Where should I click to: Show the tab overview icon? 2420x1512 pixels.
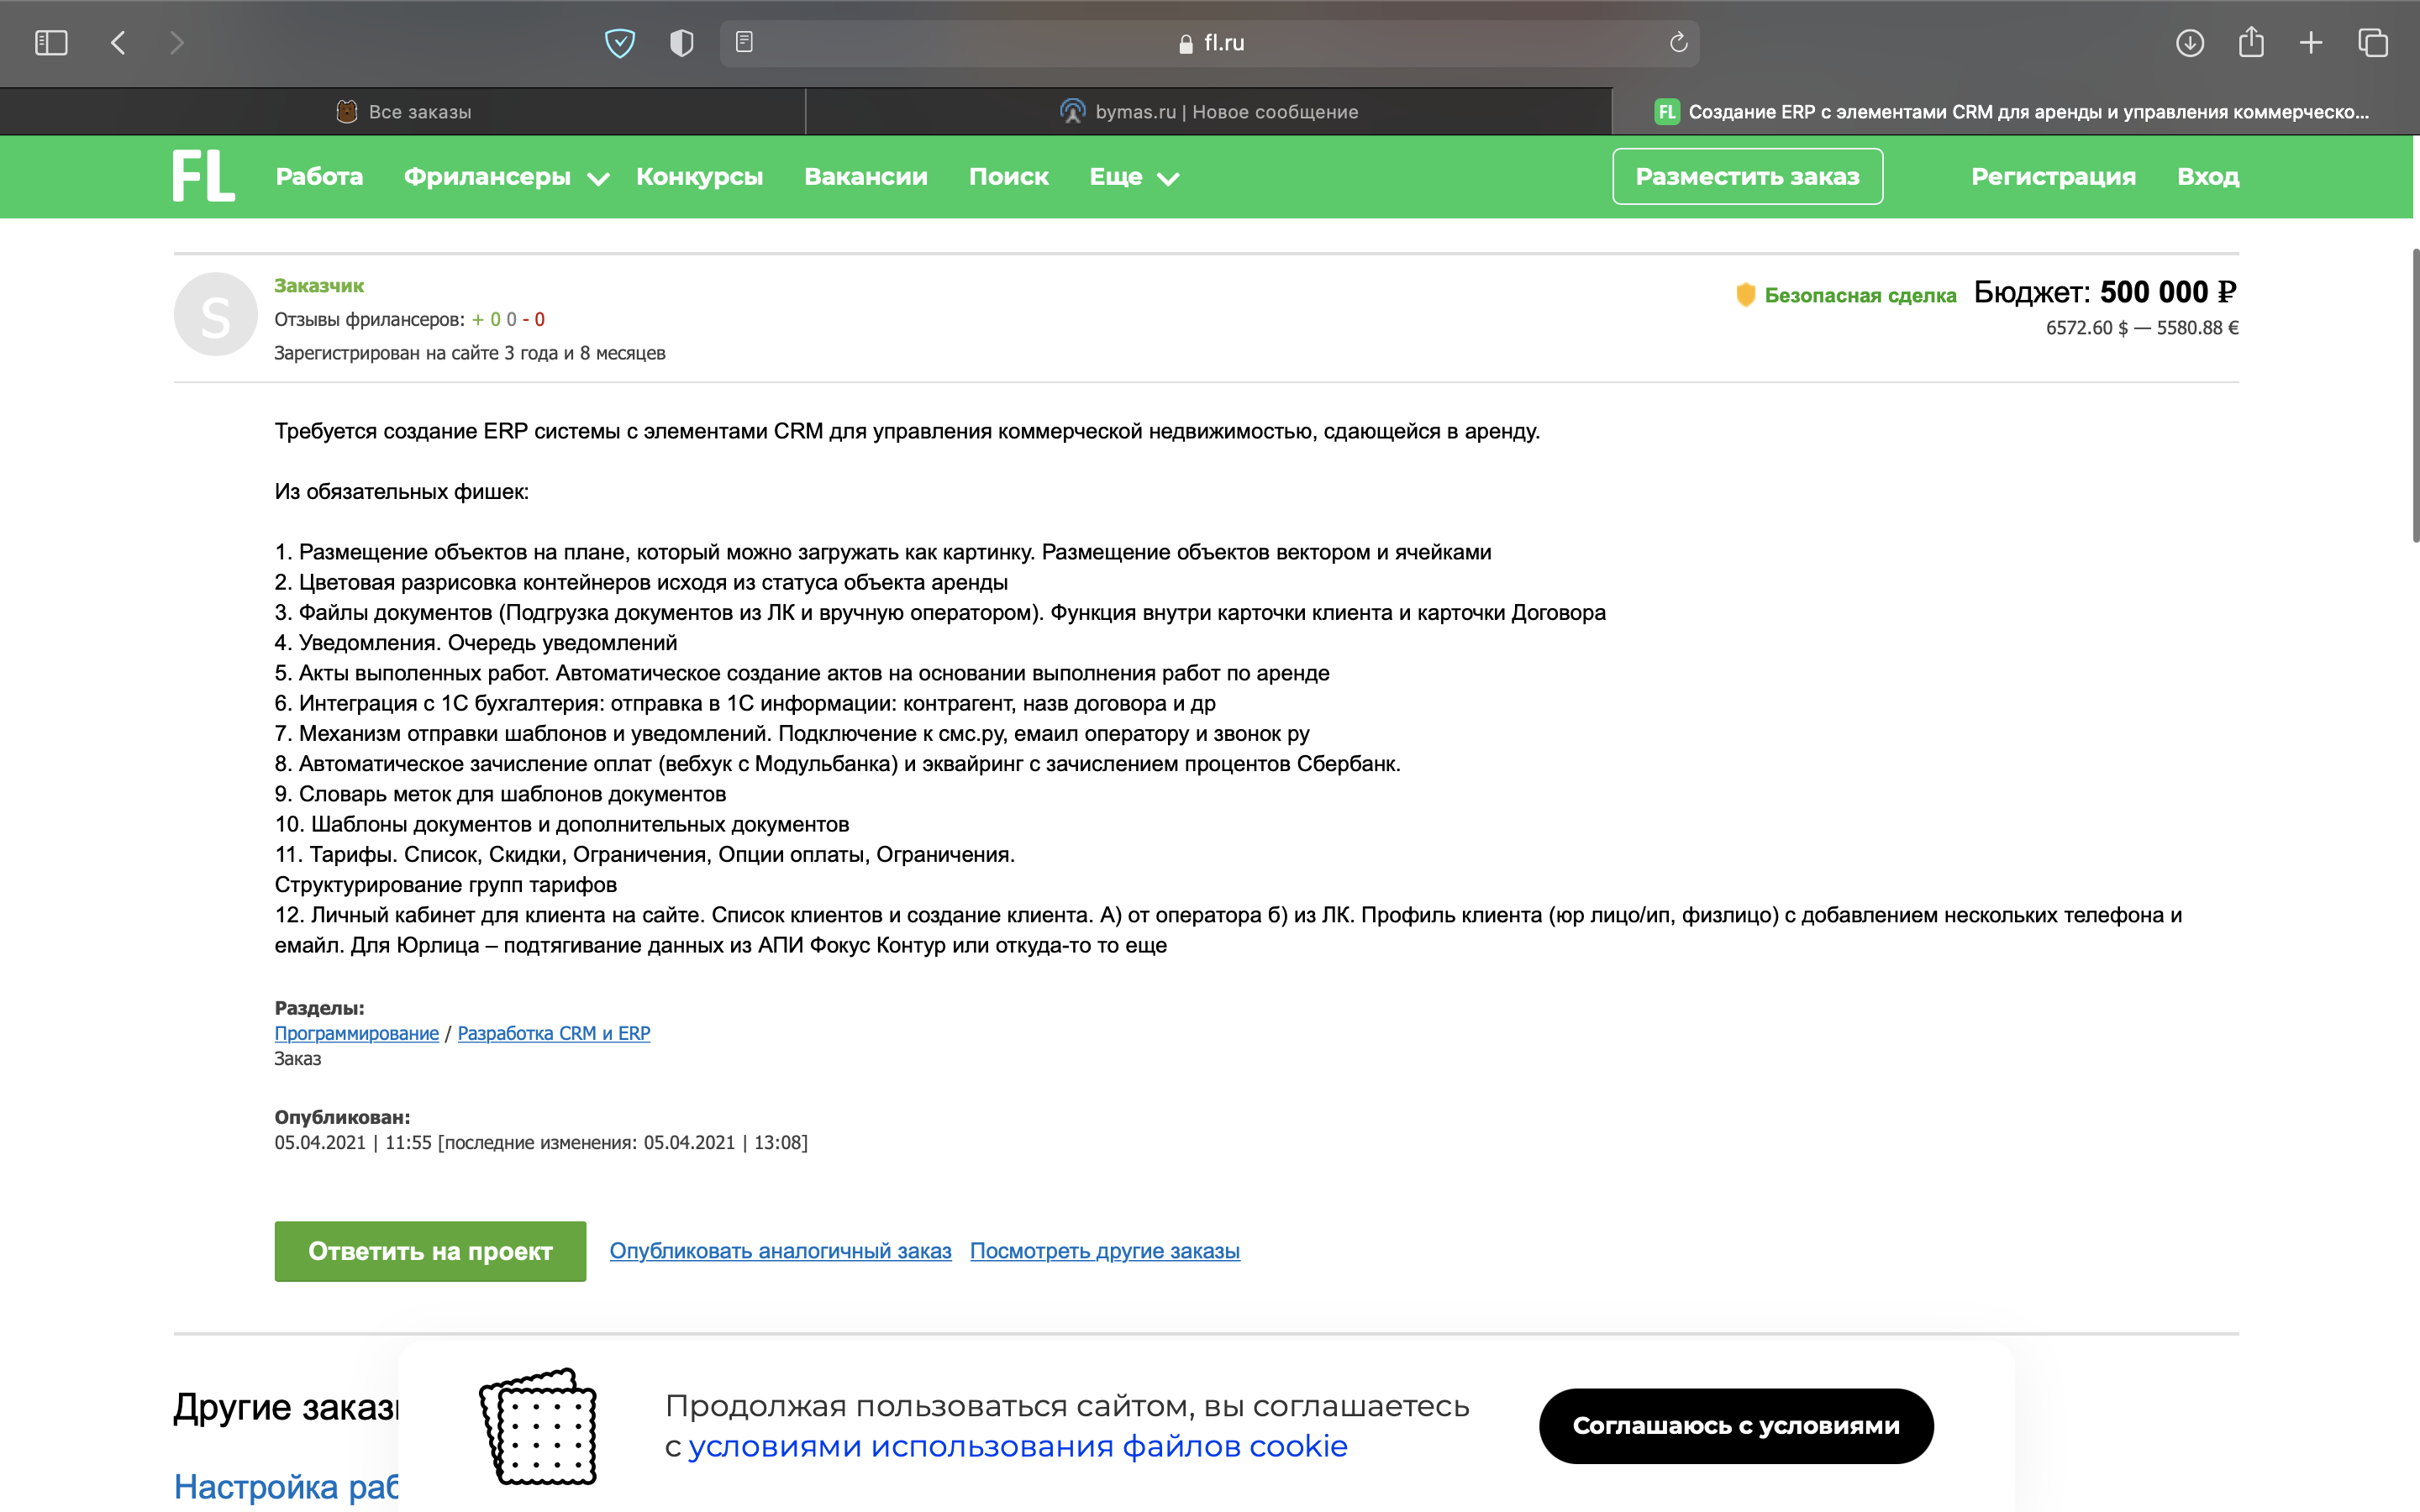point(2373,43)
